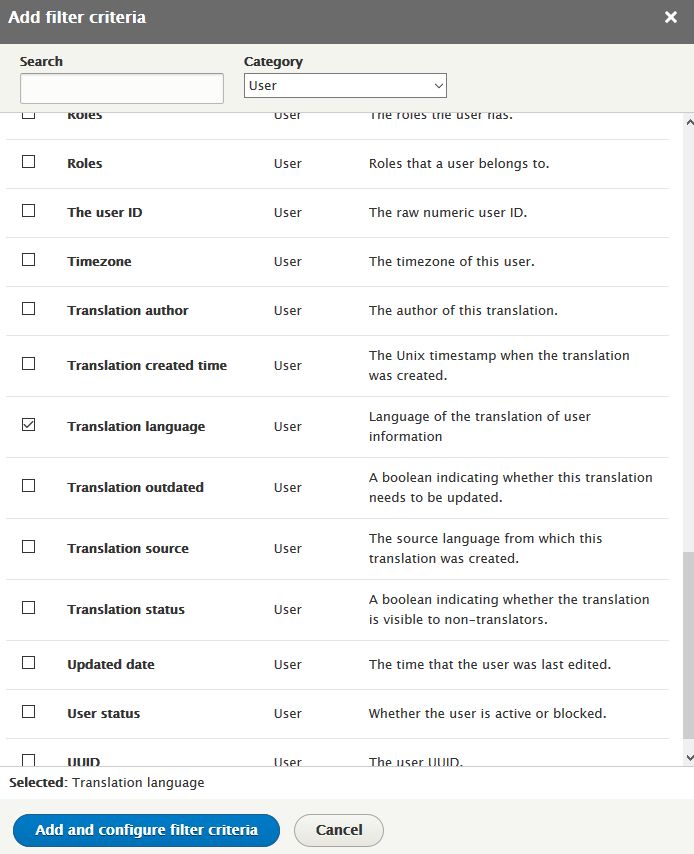The image size is (694, 854).
Task: Check Translation created time checkbox
Action: (x=28, y=364)
